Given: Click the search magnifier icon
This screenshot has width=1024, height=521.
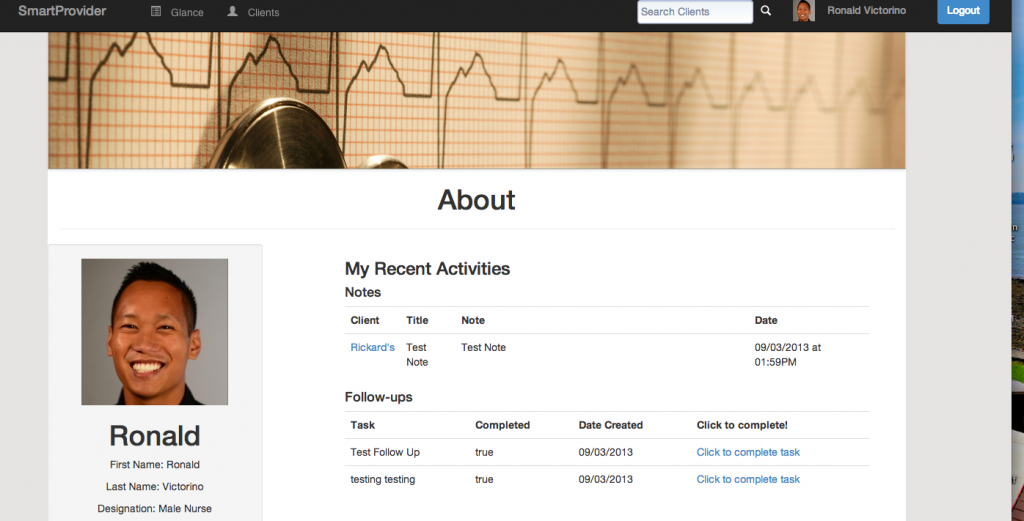Looking at the screenshot, I should tap(766, 11).
